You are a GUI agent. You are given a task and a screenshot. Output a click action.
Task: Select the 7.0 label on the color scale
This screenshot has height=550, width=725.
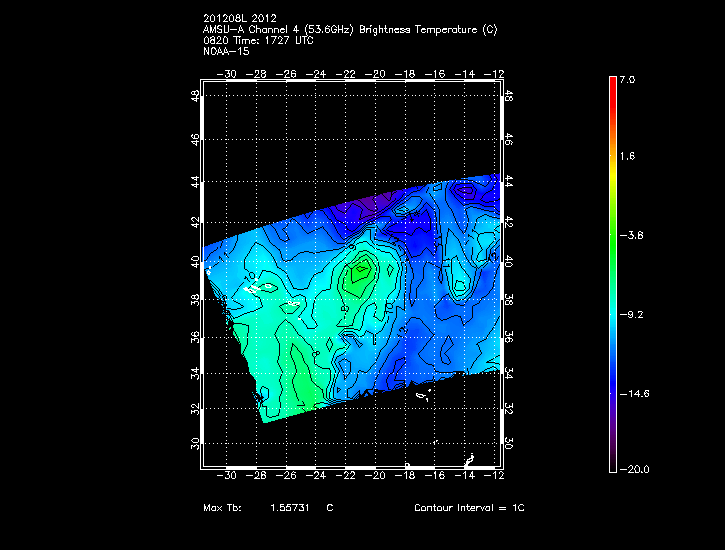tap(627, 79)
